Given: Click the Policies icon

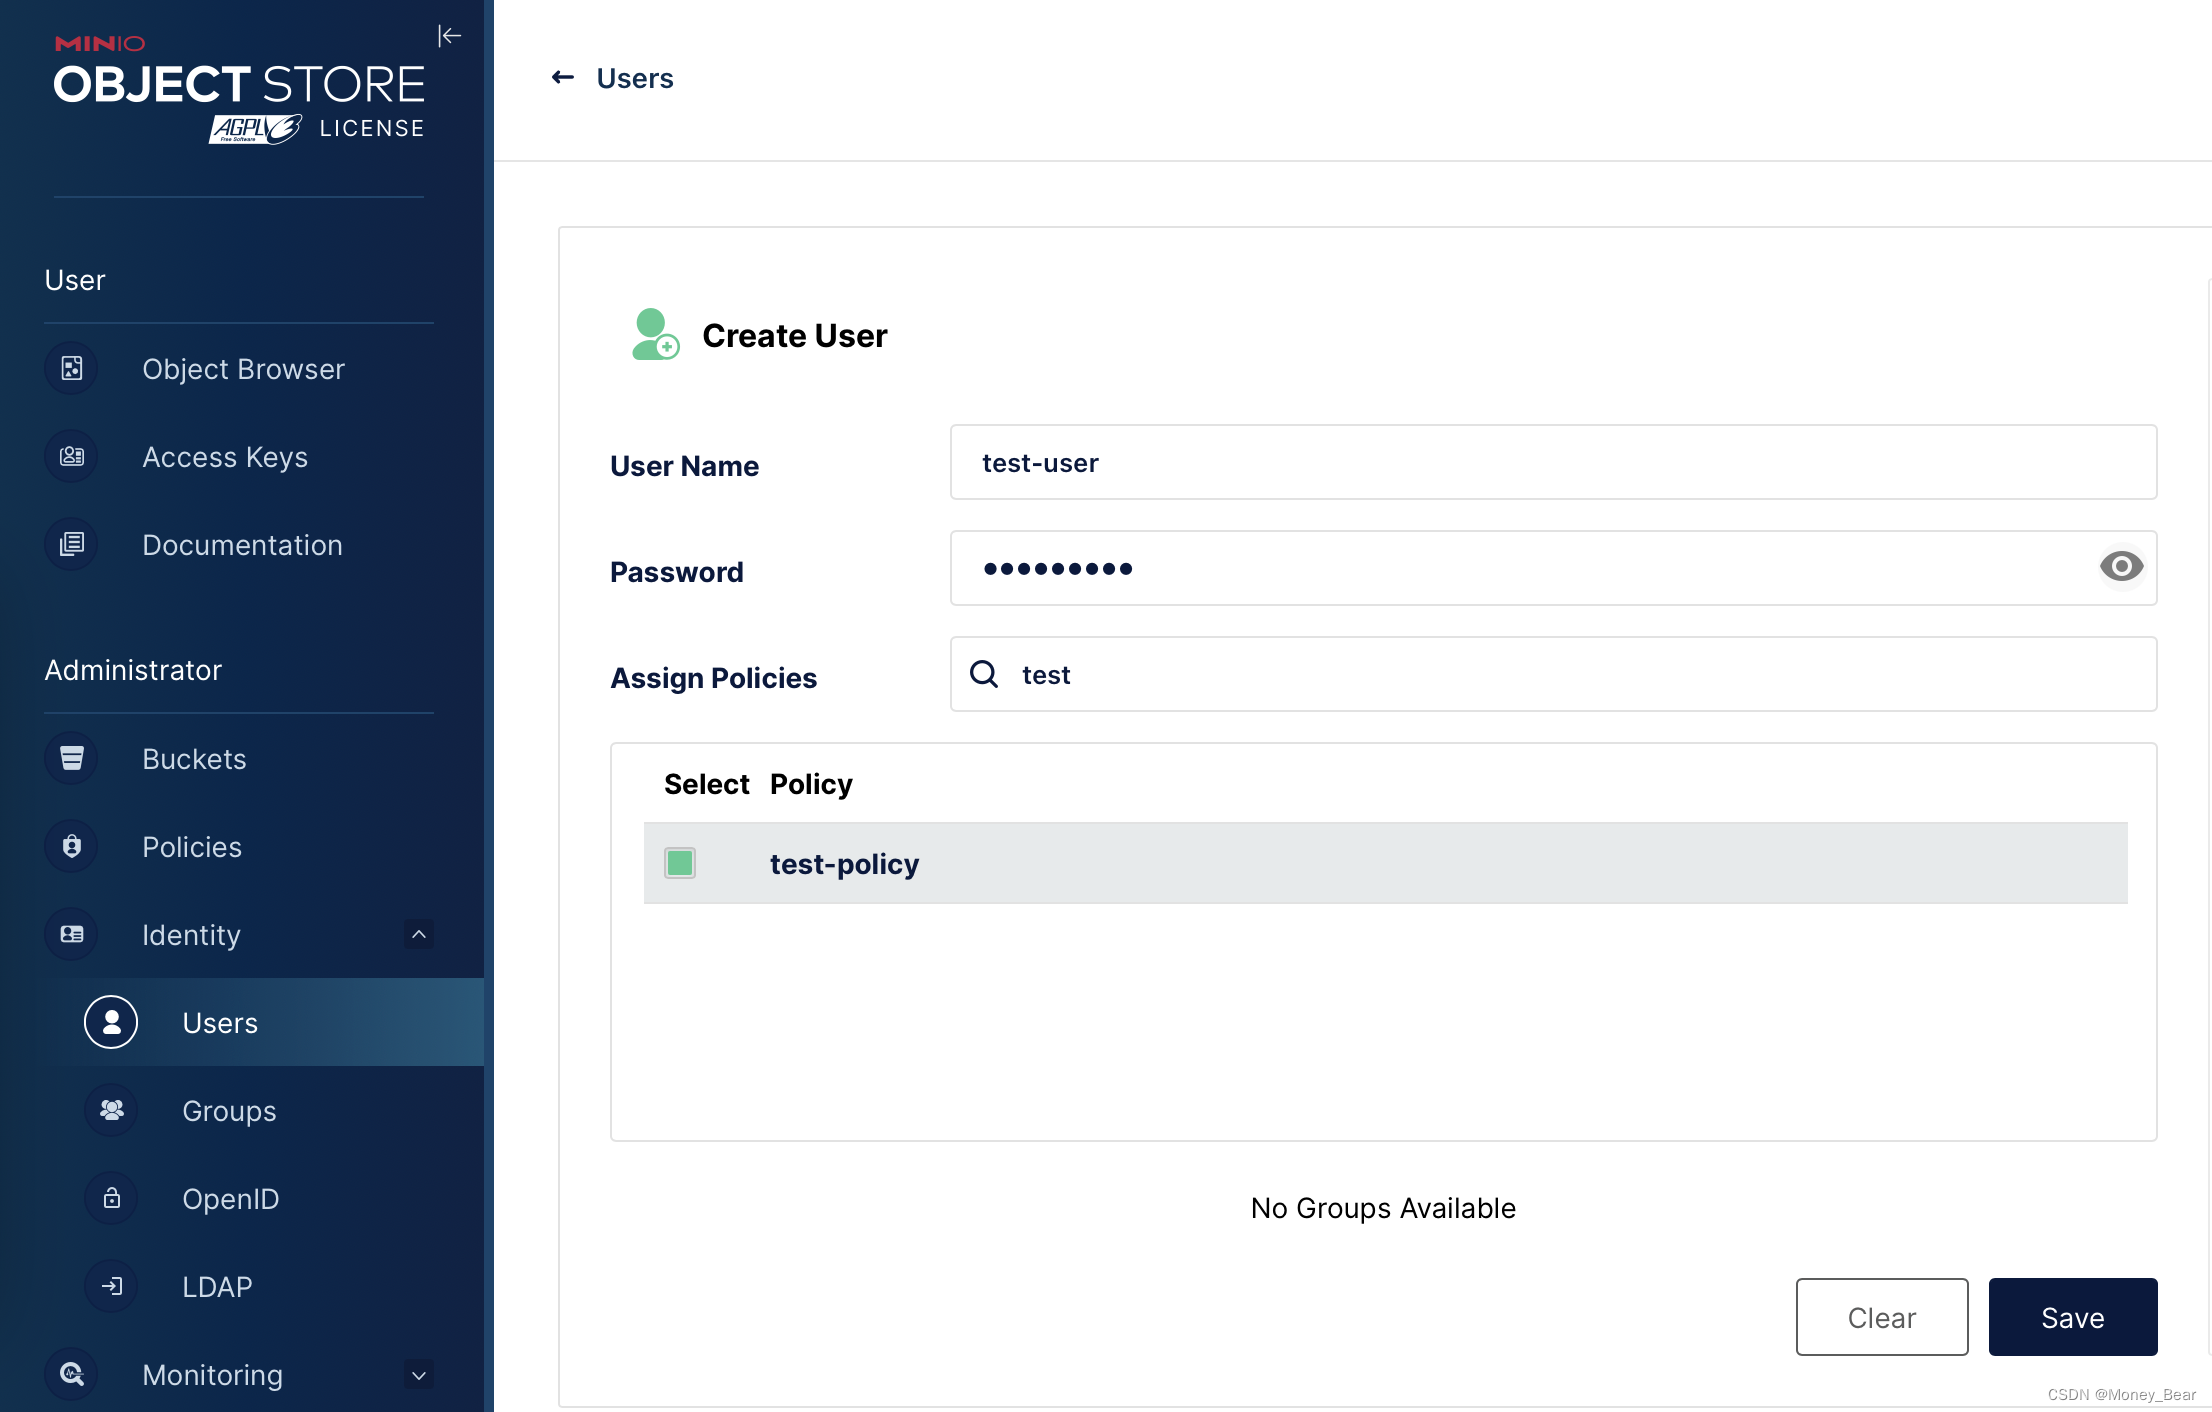Looking at the screenshot, I should [x=71, y=846].
